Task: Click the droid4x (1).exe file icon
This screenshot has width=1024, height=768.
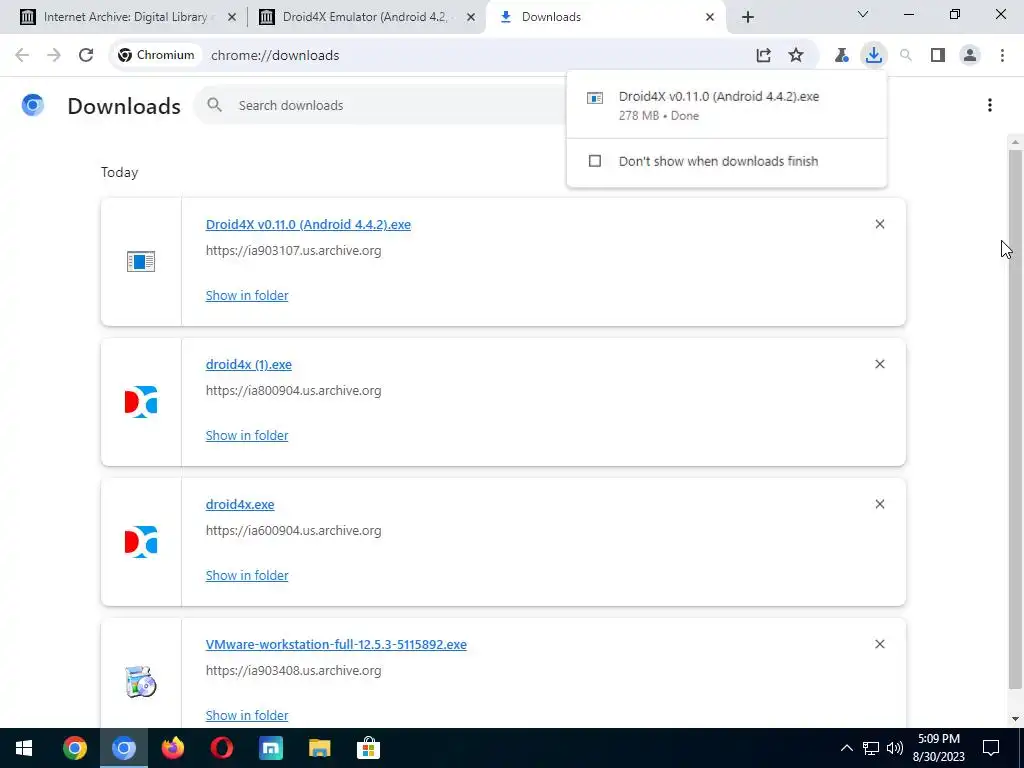Action: 140,402
